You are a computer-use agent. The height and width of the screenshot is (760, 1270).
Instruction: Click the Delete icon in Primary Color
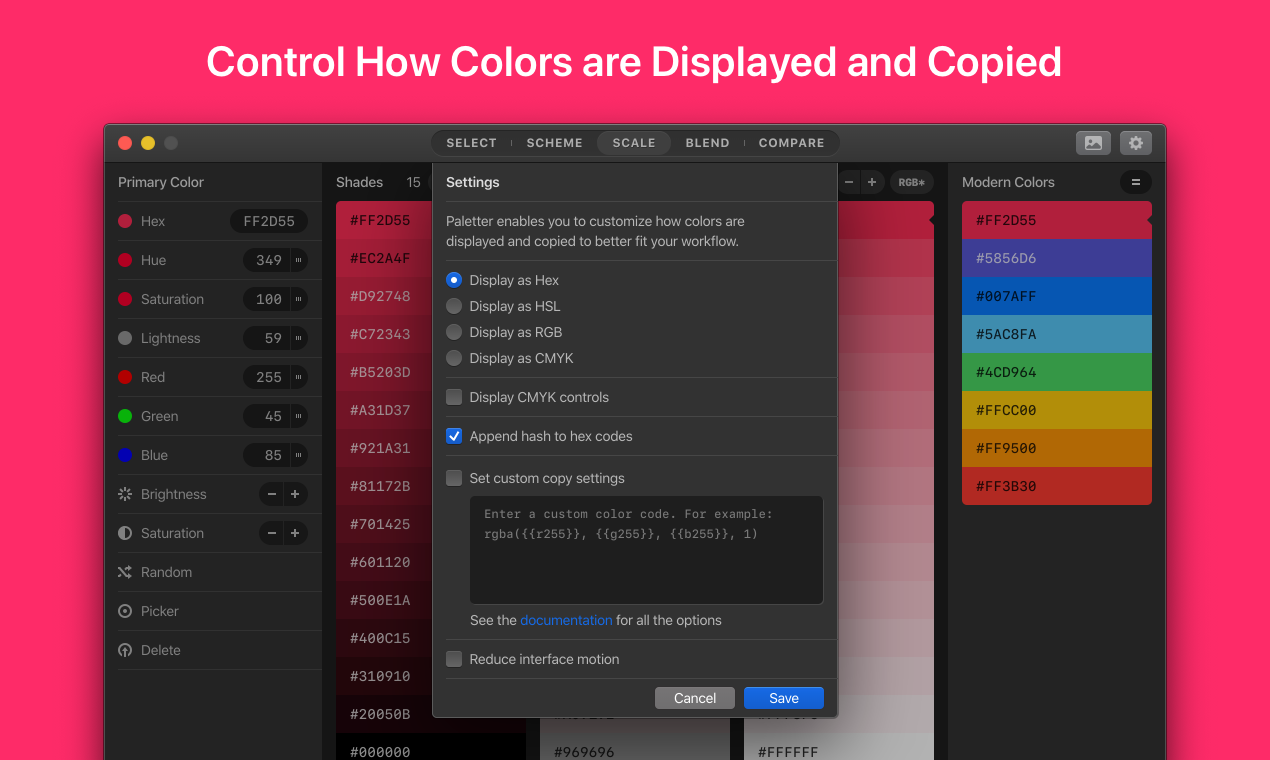[125, 650]
